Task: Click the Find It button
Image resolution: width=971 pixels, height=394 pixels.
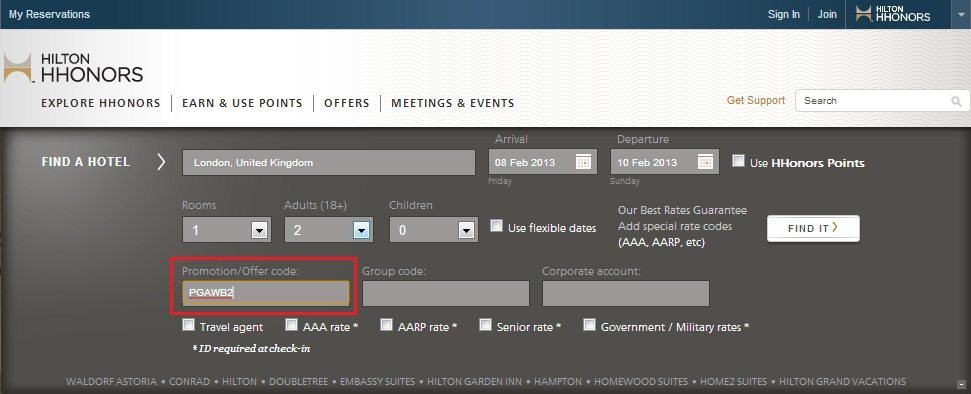Action: (x=813, y=229)
